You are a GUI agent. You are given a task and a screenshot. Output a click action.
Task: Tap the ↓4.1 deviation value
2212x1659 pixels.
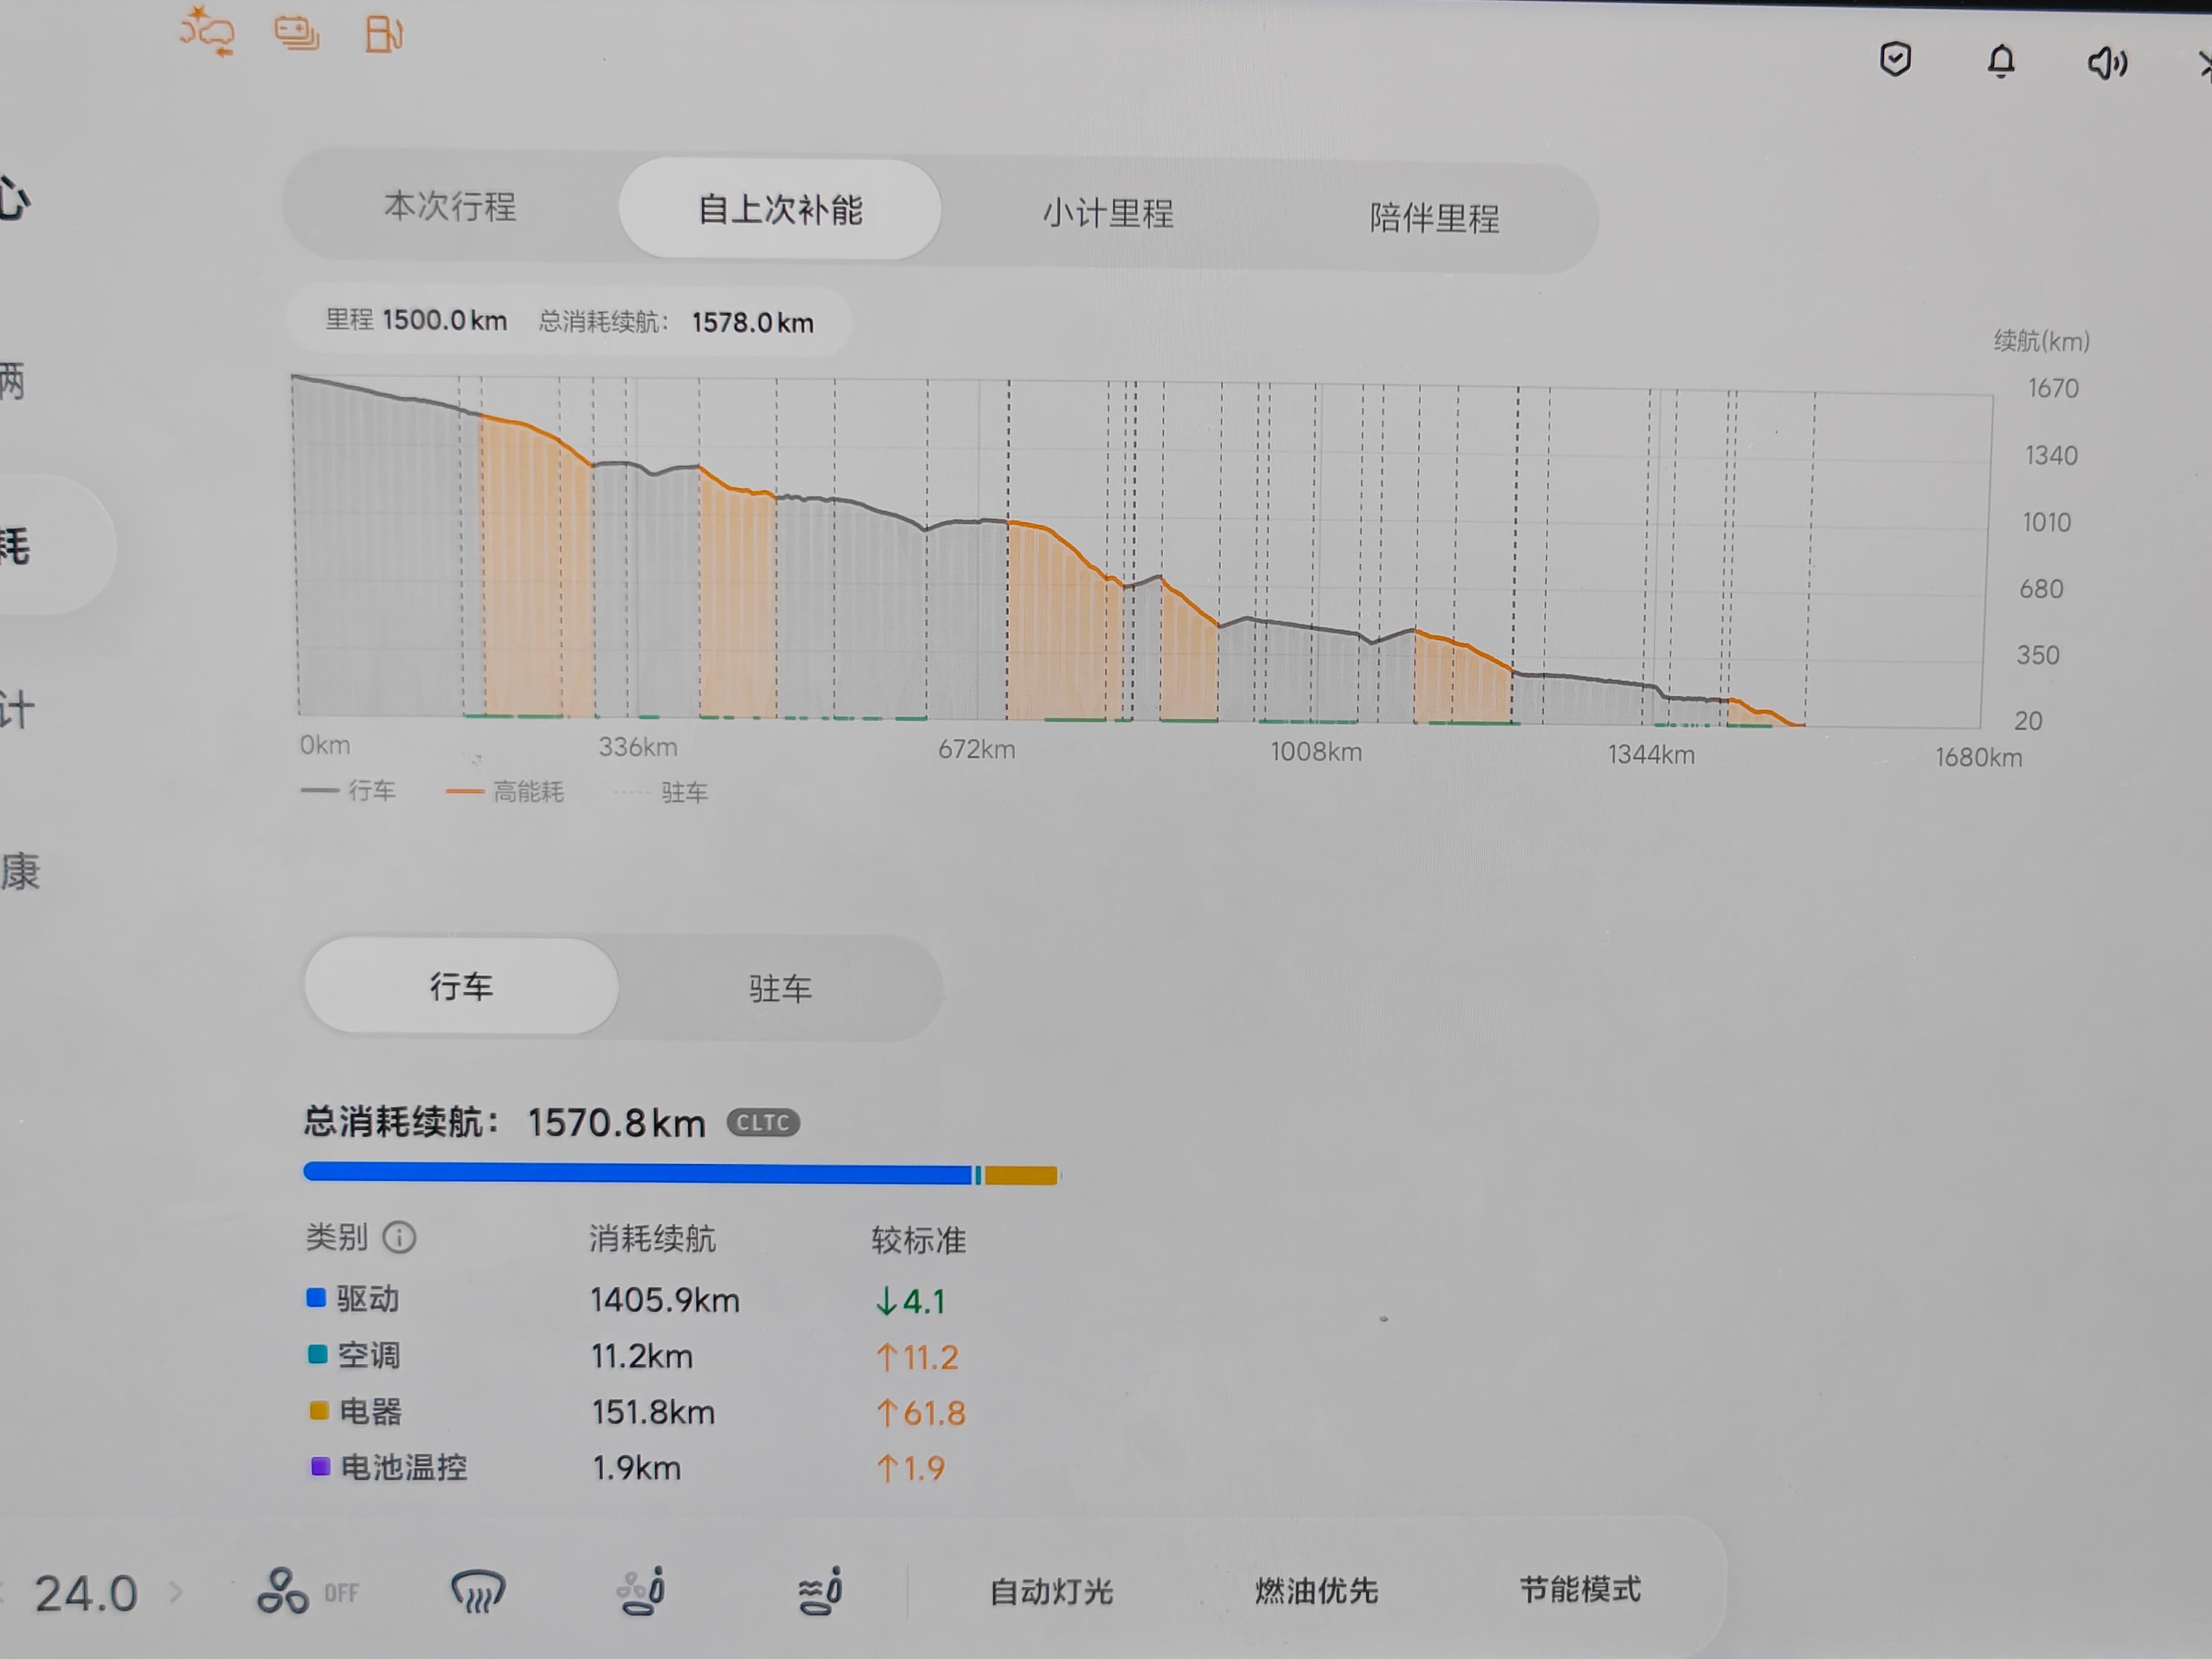(x=909, y=1301)
